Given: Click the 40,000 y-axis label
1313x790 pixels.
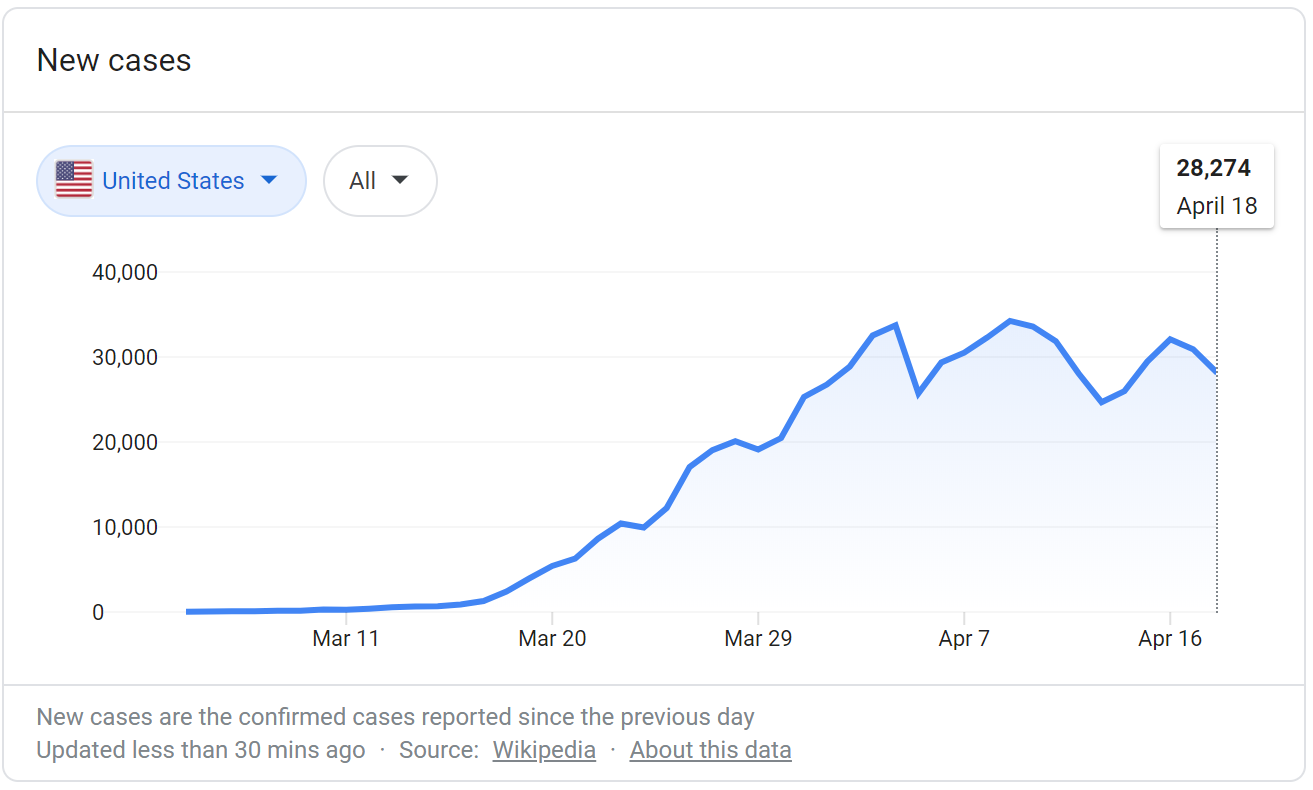Looking at the screenshot, I should click(x=125, y=272).
